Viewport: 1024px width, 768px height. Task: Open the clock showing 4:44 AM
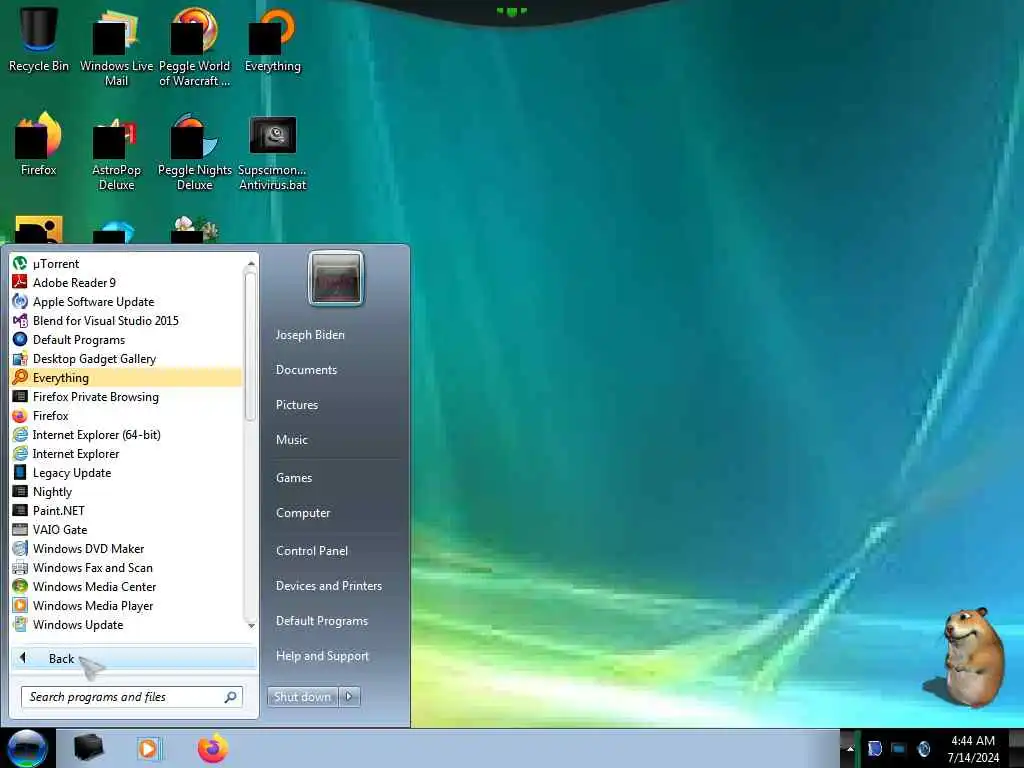tap(973, 748)
